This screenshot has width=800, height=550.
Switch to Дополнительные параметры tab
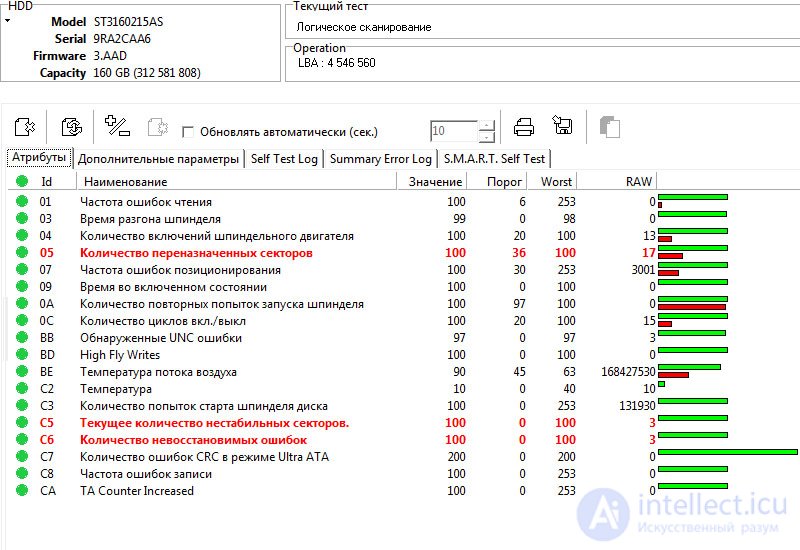pyautogui.click(x=158, y=159)
